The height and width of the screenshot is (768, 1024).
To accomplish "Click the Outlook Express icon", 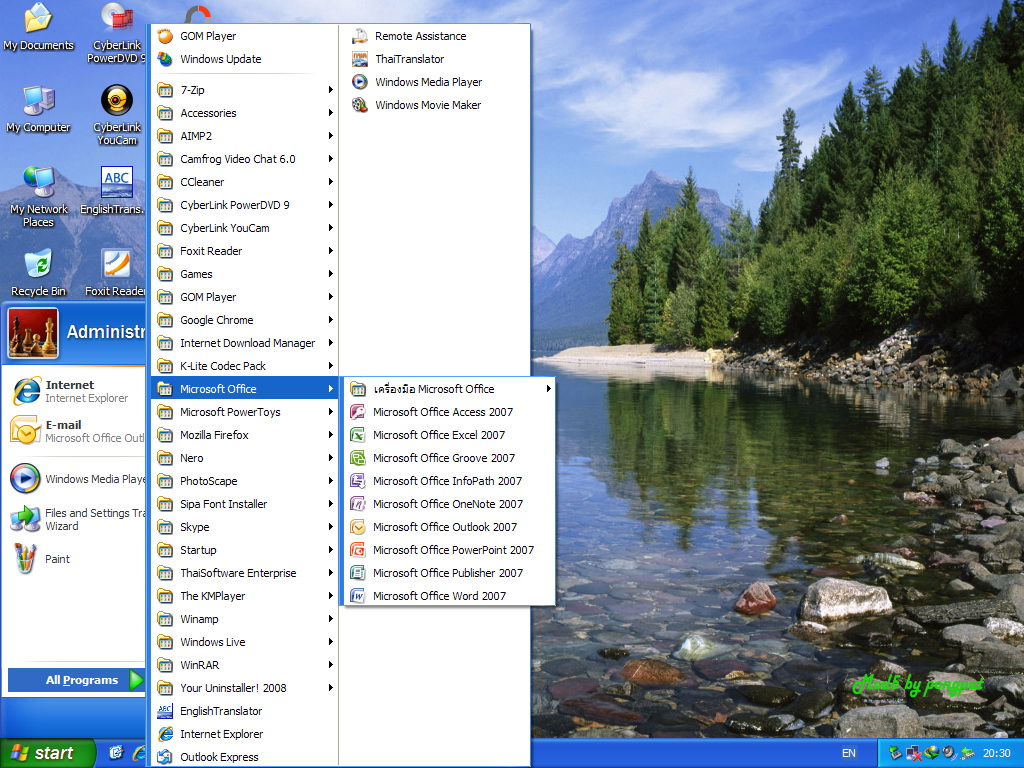I will point(165,757).
